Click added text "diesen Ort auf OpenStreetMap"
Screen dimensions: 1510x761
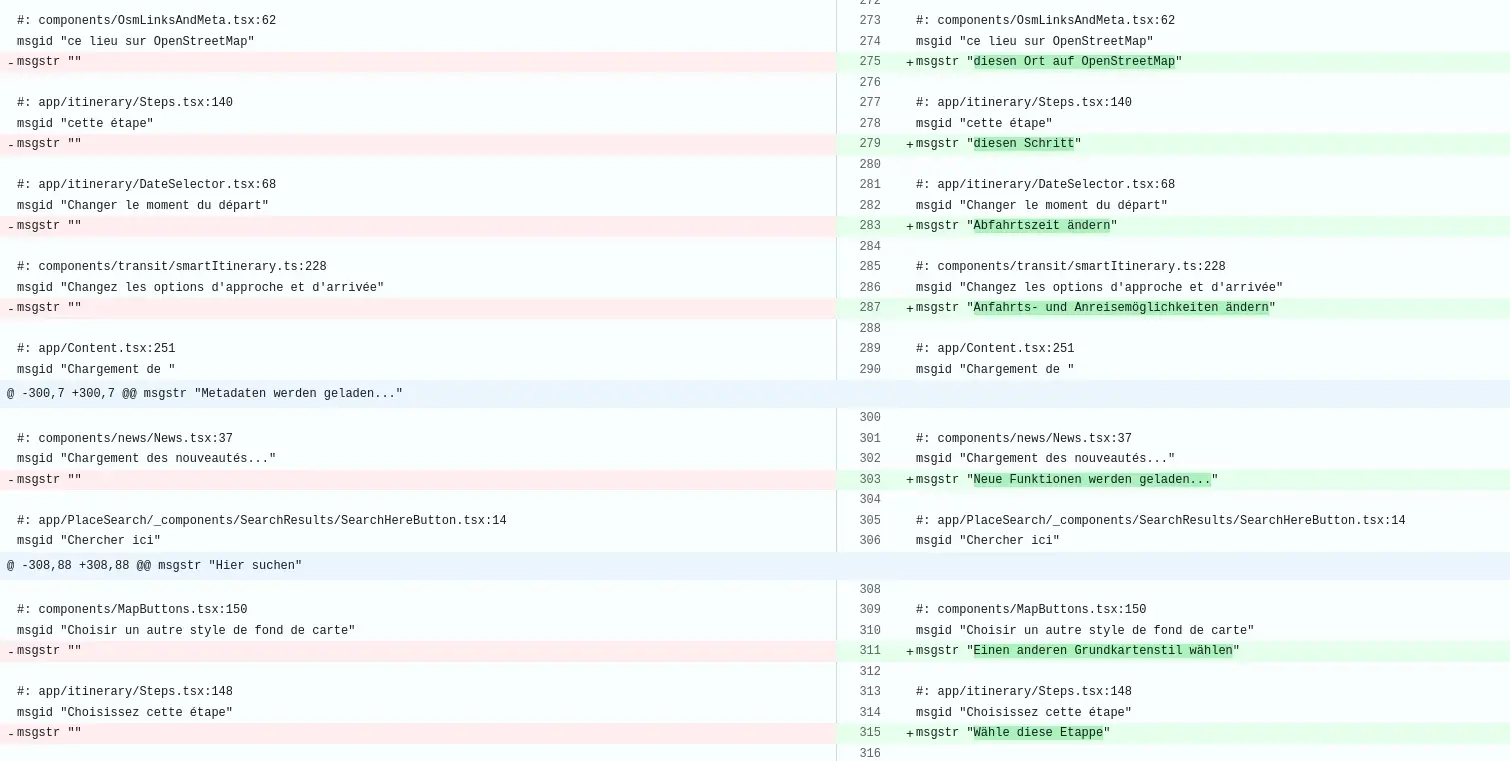1074,62
